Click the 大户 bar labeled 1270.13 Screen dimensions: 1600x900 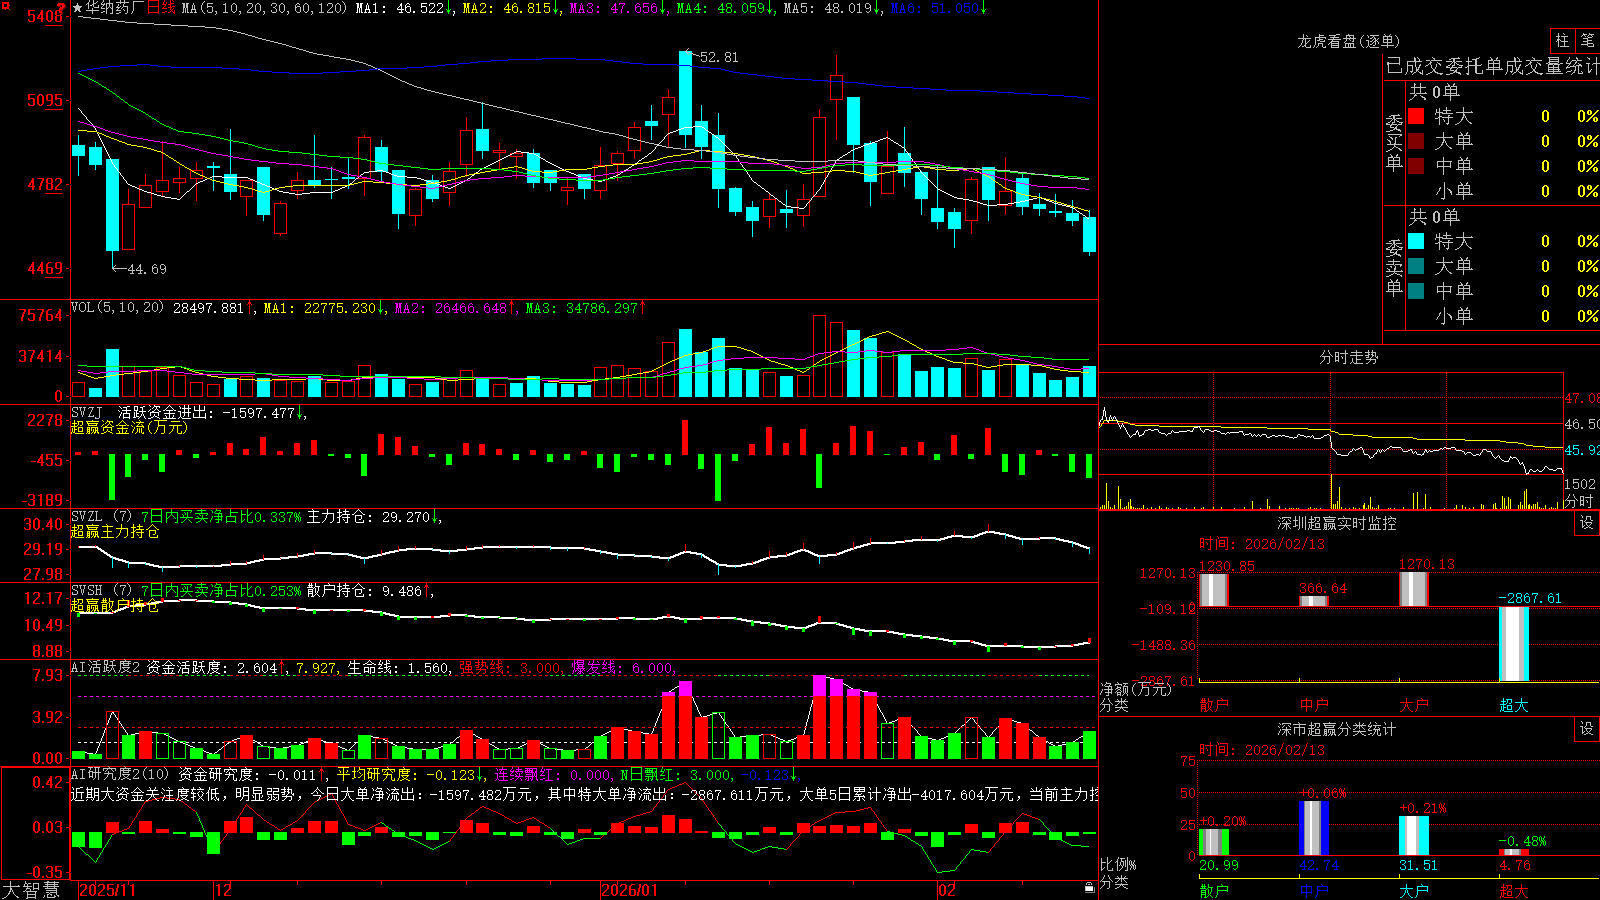(1413, 589)
